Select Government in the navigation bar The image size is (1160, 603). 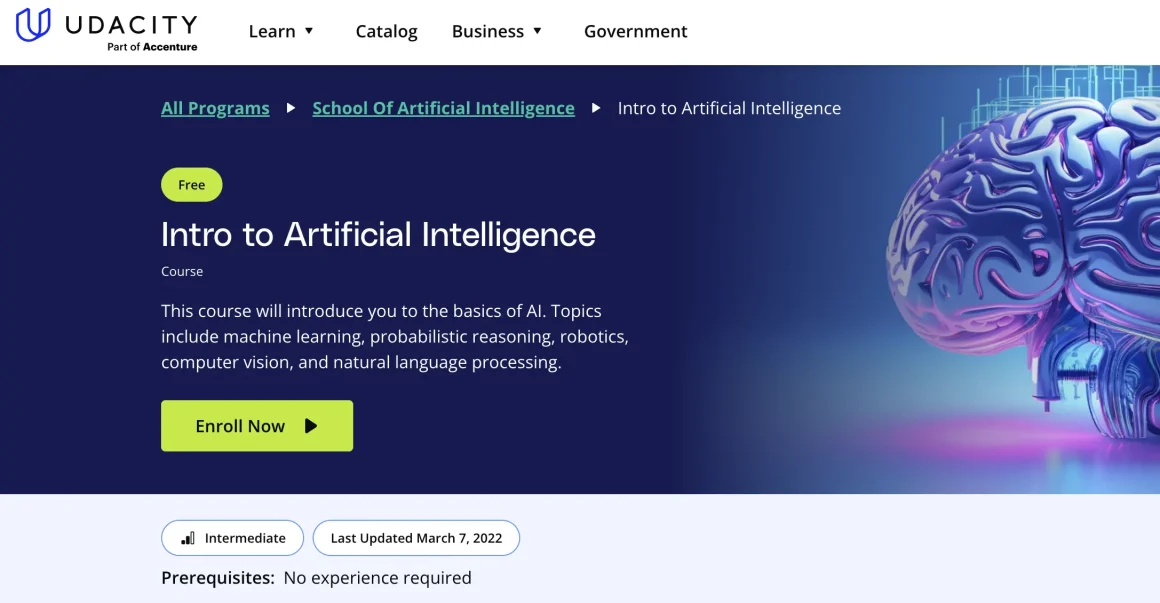click(635, 31)
